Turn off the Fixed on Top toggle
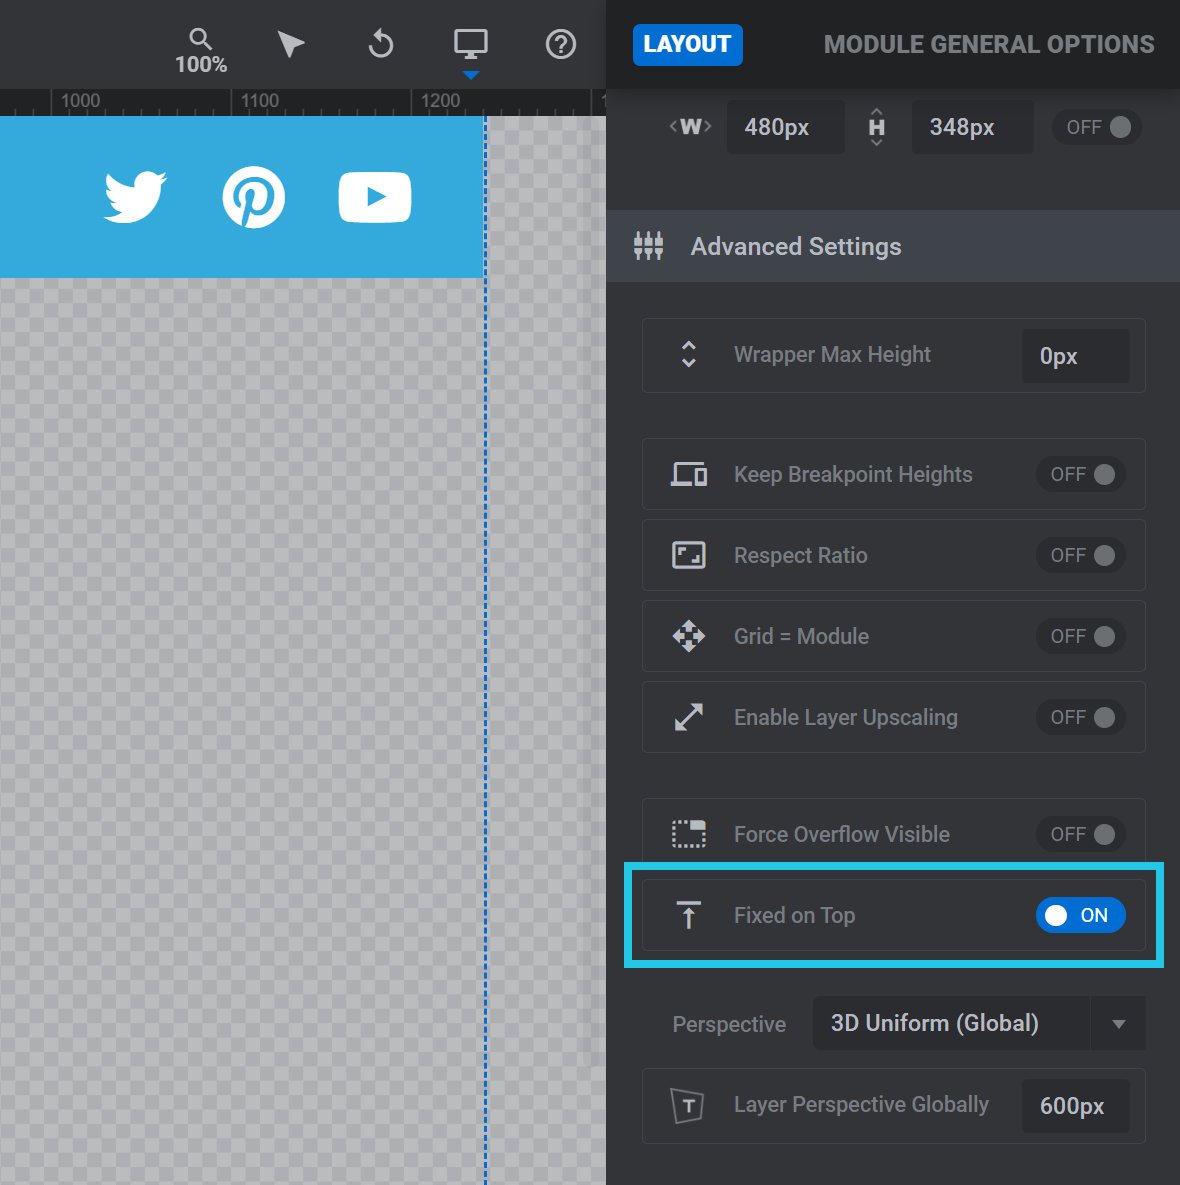 (x=1081, y=915)
